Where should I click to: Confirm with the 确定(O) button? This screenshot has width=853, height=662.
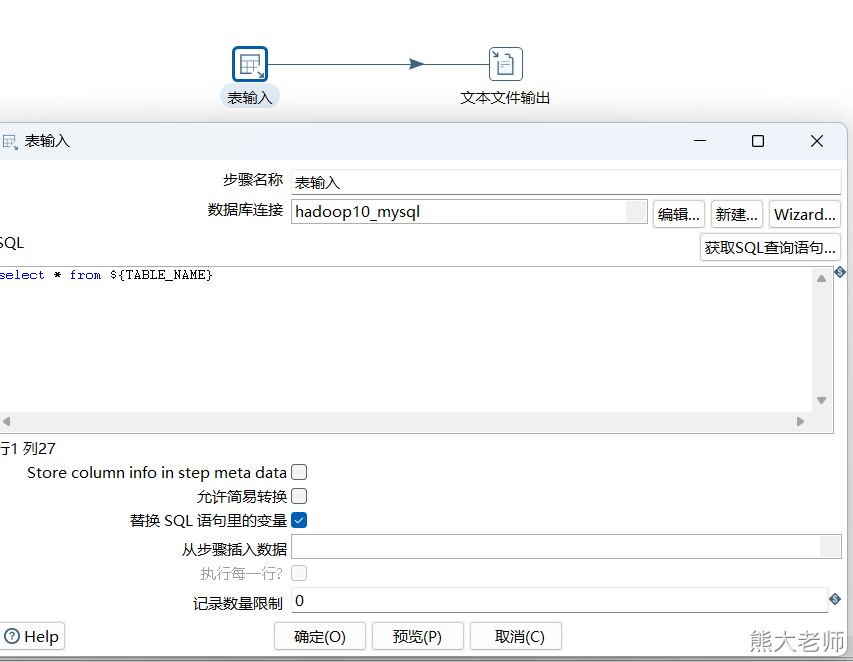(320, 636)
